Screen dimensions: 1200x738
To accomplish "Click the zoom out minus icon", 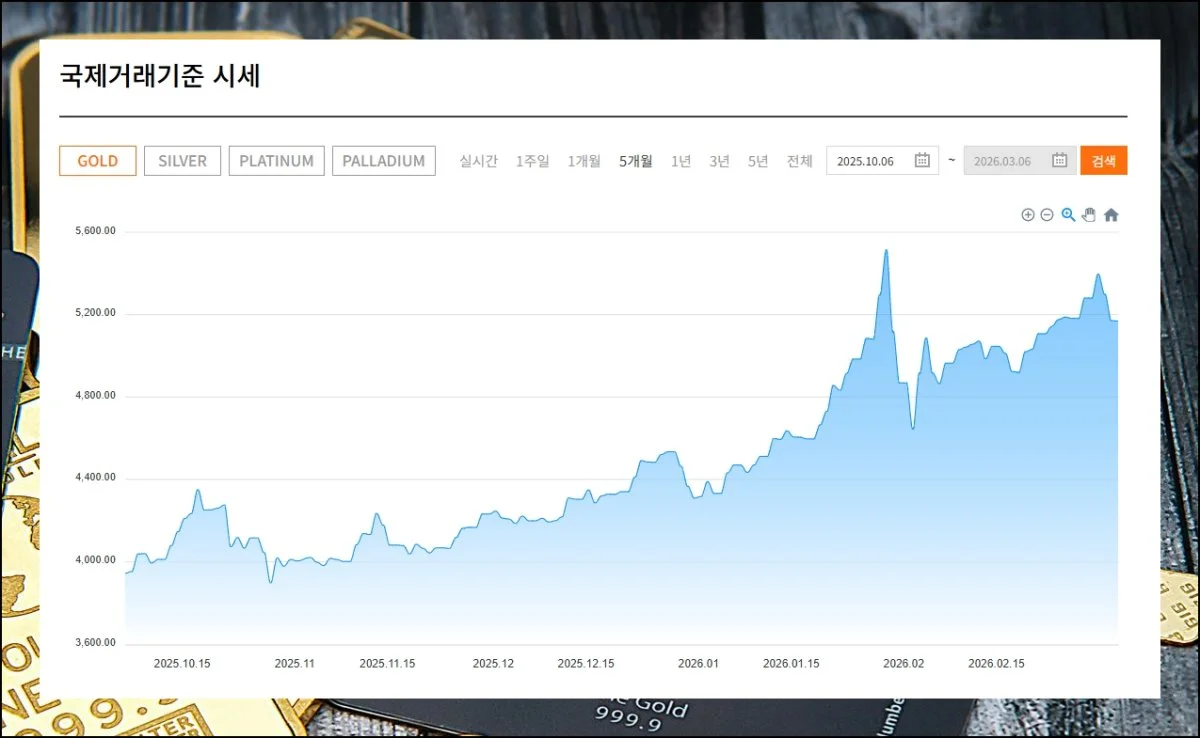I will (x=1047, y=215).
